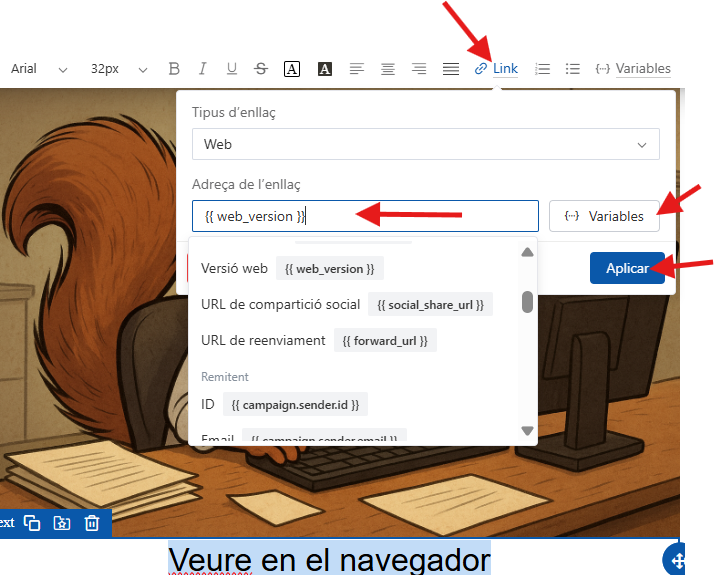The image size is (714, 575).
Task: Select URL de compartició social variable
Action: (347, 305)
